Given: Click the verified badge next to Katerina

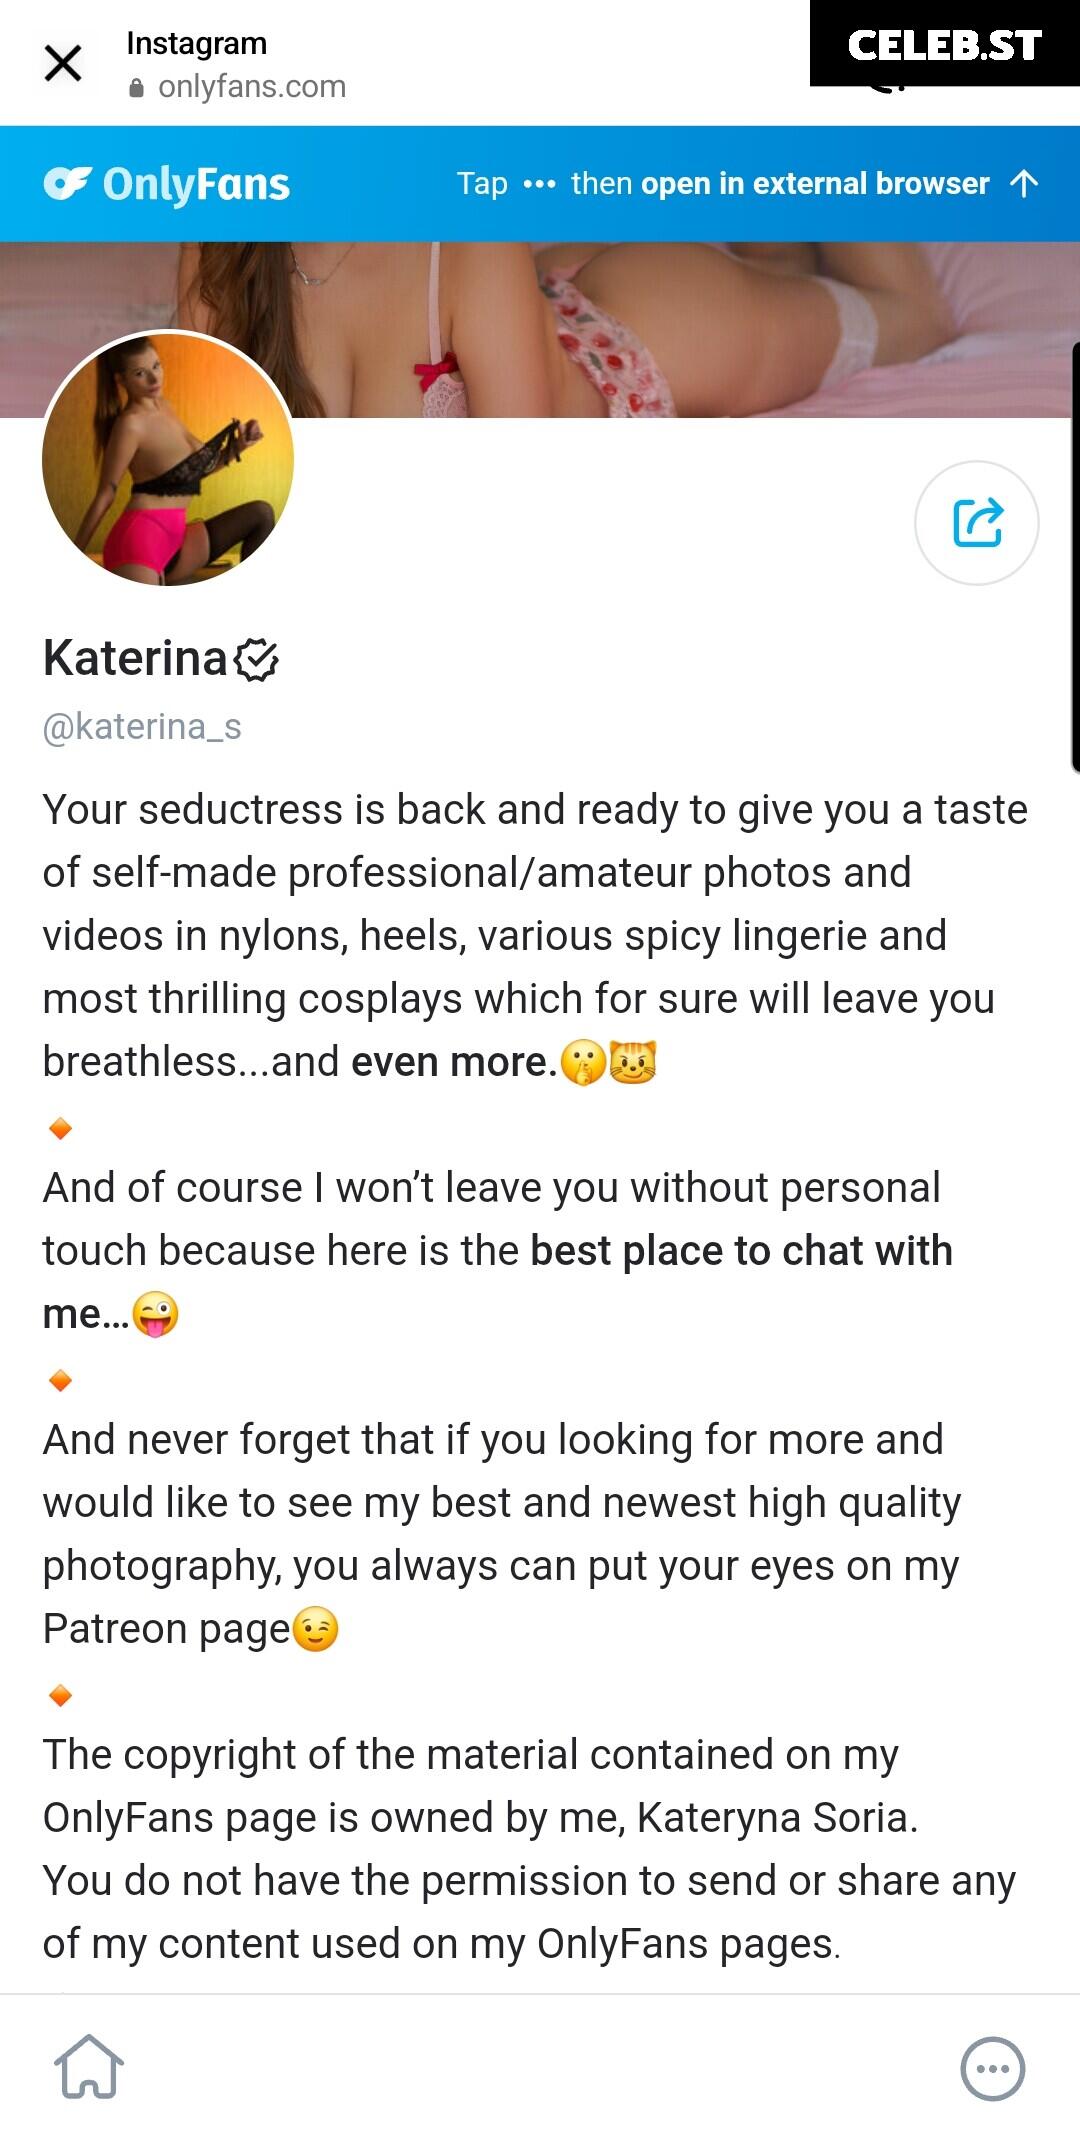Looking at the screenshot, I should coord(256,660).
